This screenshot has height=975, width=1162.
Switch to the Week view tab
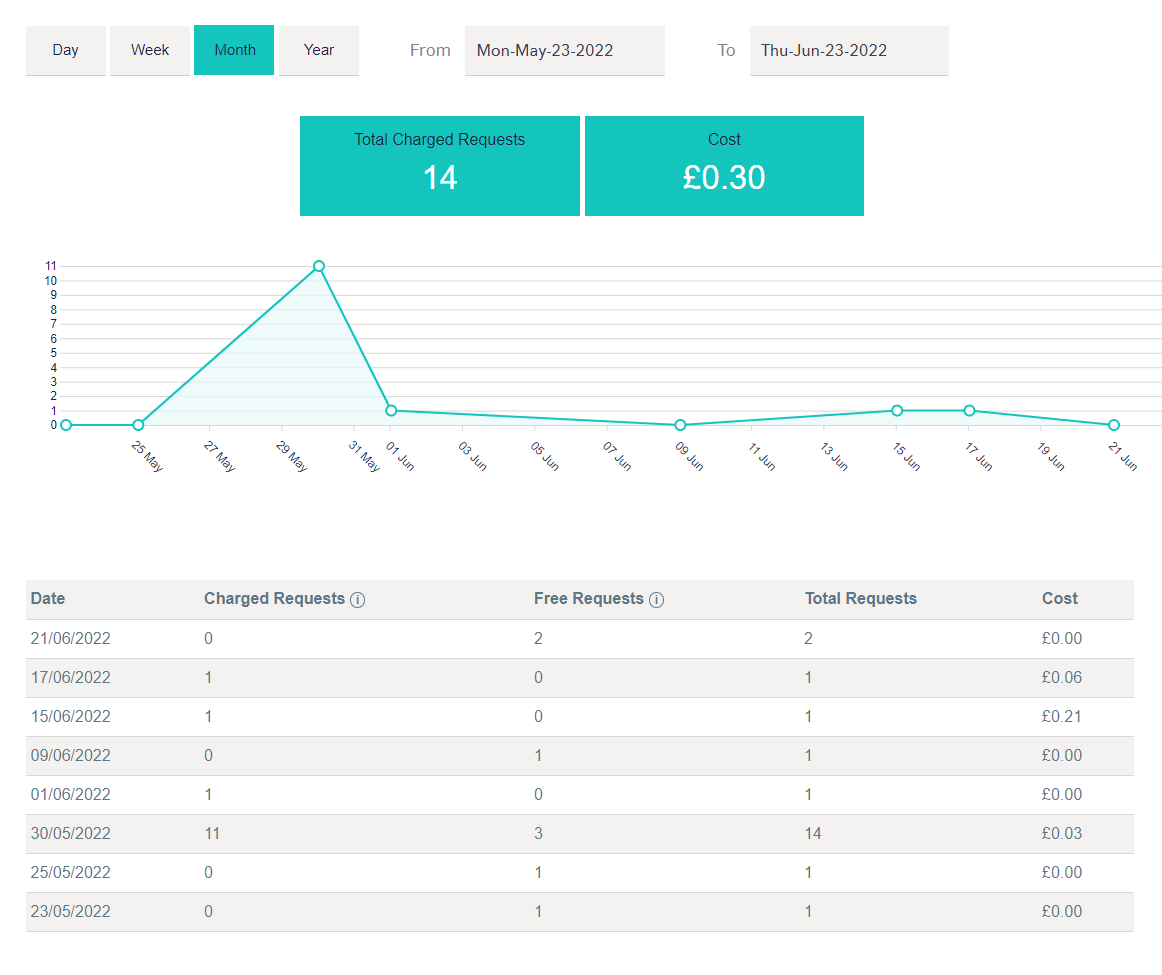click(150, 50)
